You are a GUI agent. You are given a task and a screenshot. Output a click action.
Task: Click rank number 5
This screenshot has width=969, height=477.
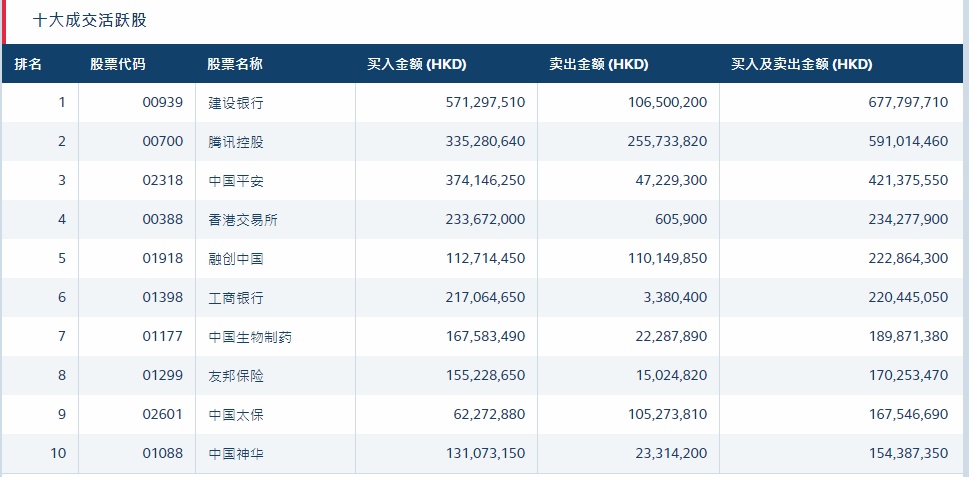click(x=62, y=258)
